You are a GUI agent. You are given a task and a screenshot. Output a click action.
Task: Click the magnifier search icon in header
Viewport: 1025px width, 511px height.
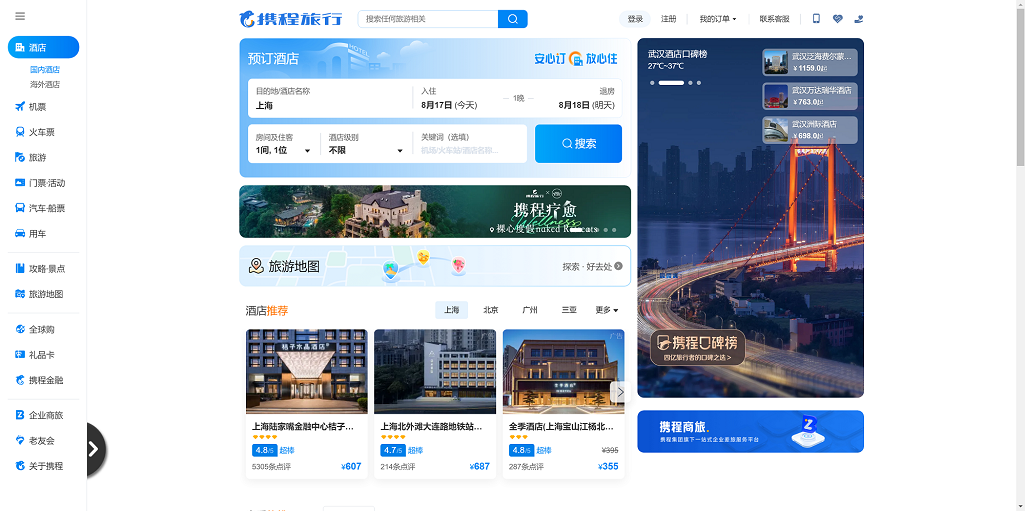[x=512, y=19]
